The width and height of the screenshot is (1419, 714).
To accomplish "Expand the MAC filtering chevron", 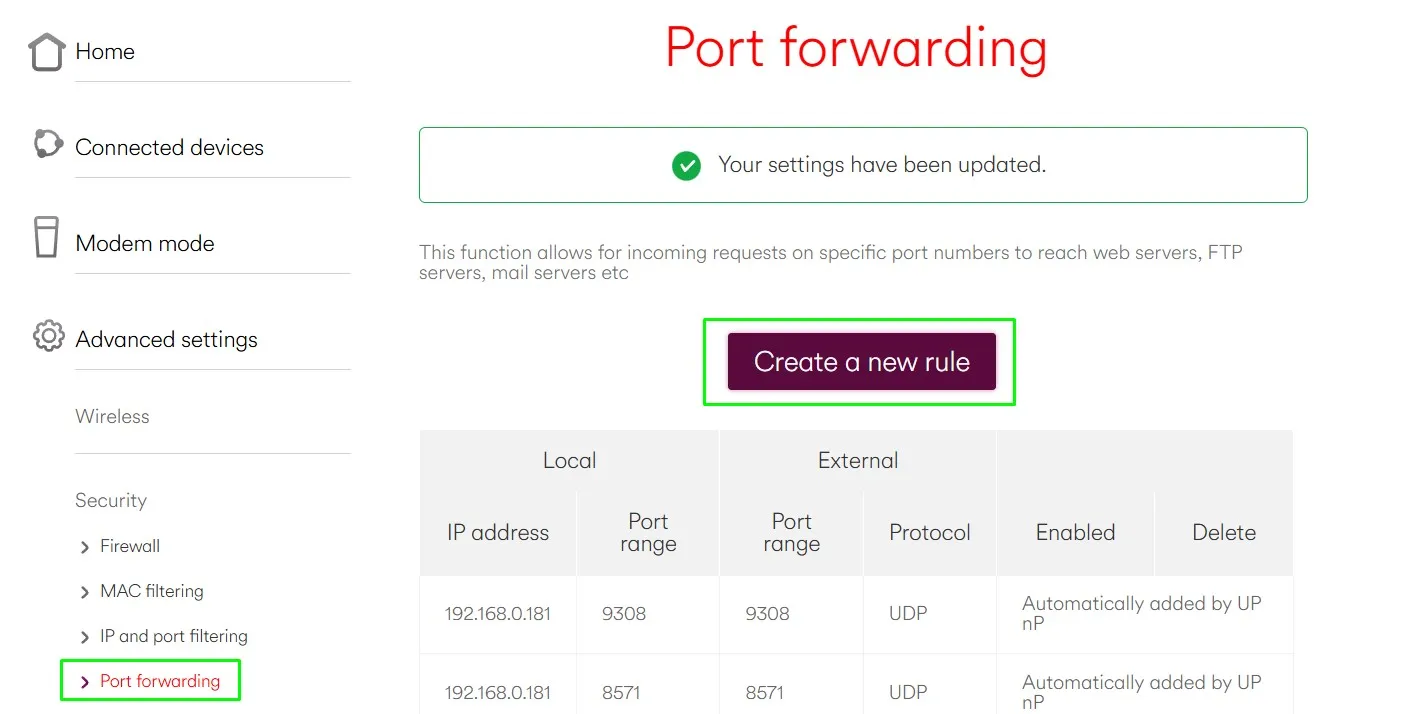I will (85, 592).
